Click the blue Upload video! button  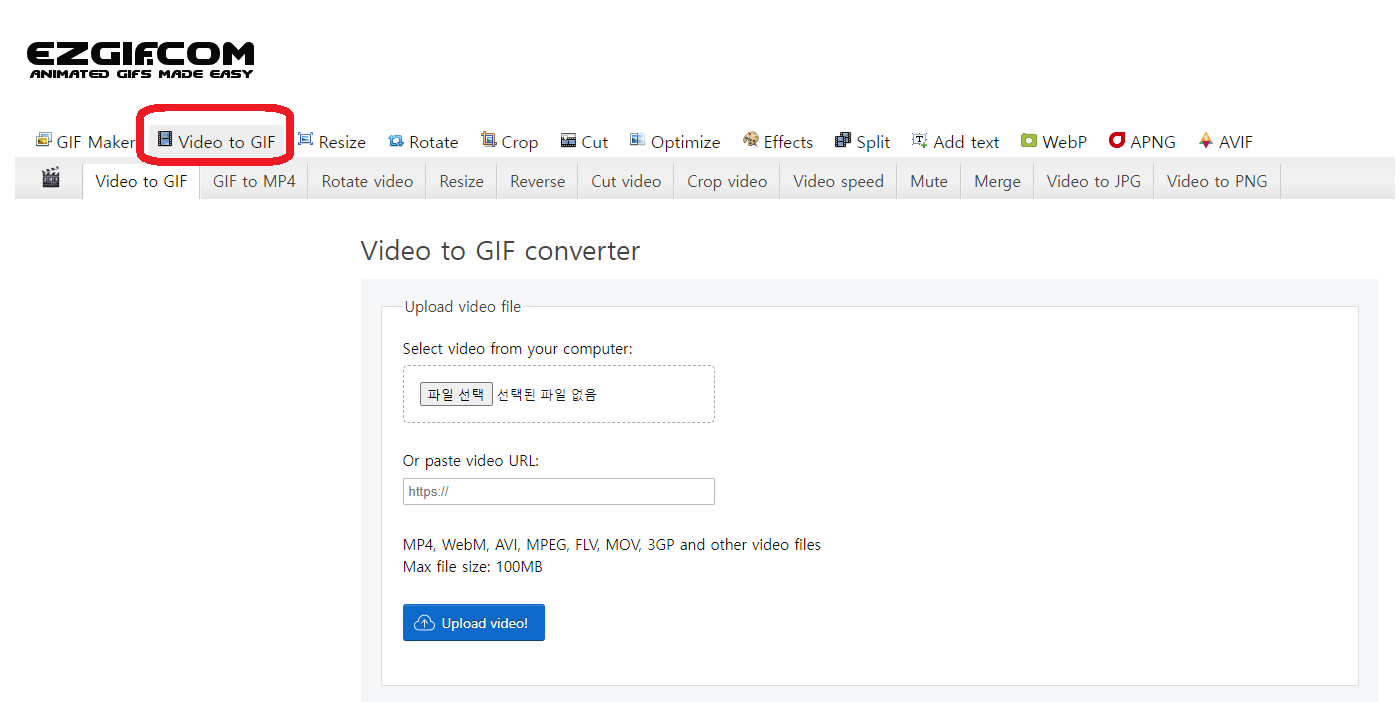pyautogui.click(x=474, y=623)
